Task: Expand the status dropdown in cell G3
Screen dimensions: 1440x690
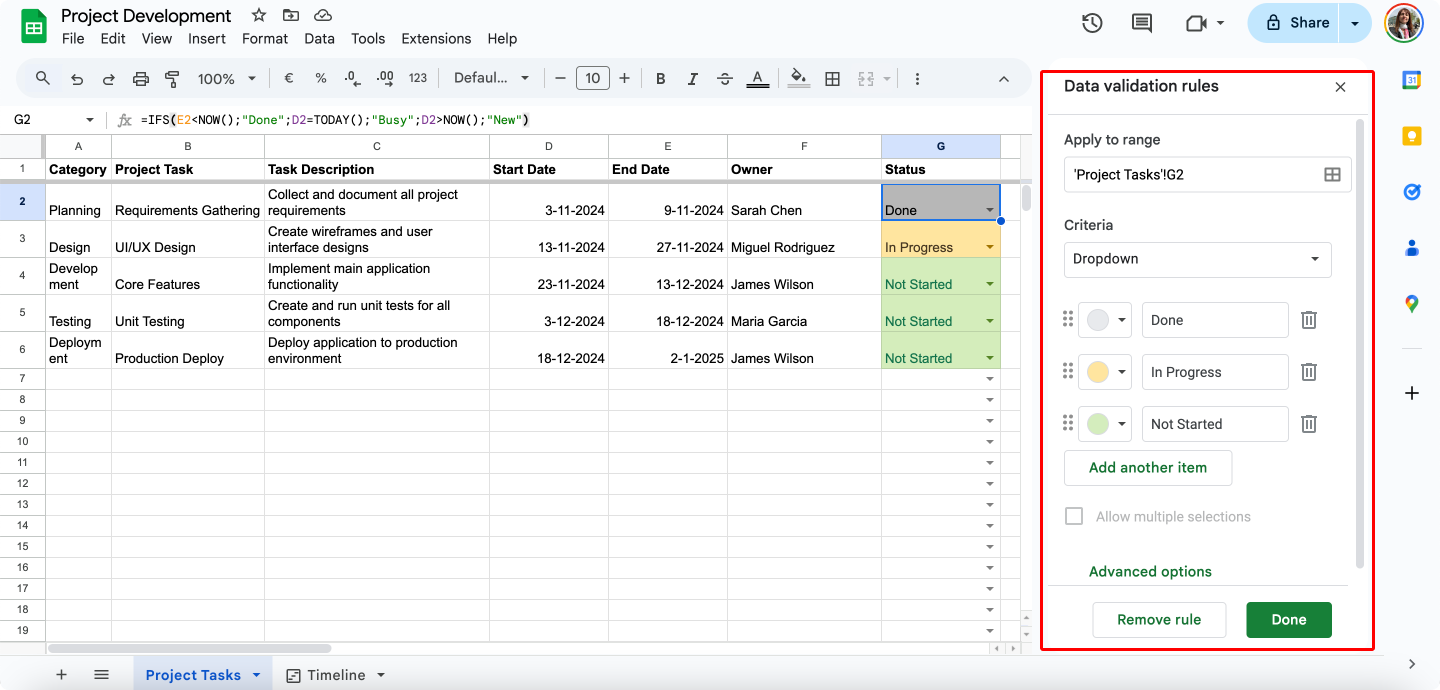Action: tap(989, 247)
